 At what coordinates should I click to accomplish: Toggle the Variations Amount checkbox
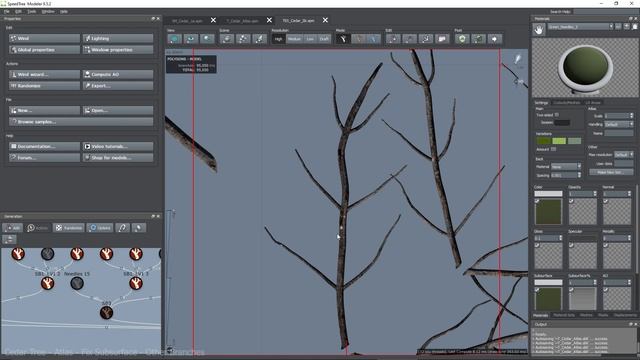(553, 149)
